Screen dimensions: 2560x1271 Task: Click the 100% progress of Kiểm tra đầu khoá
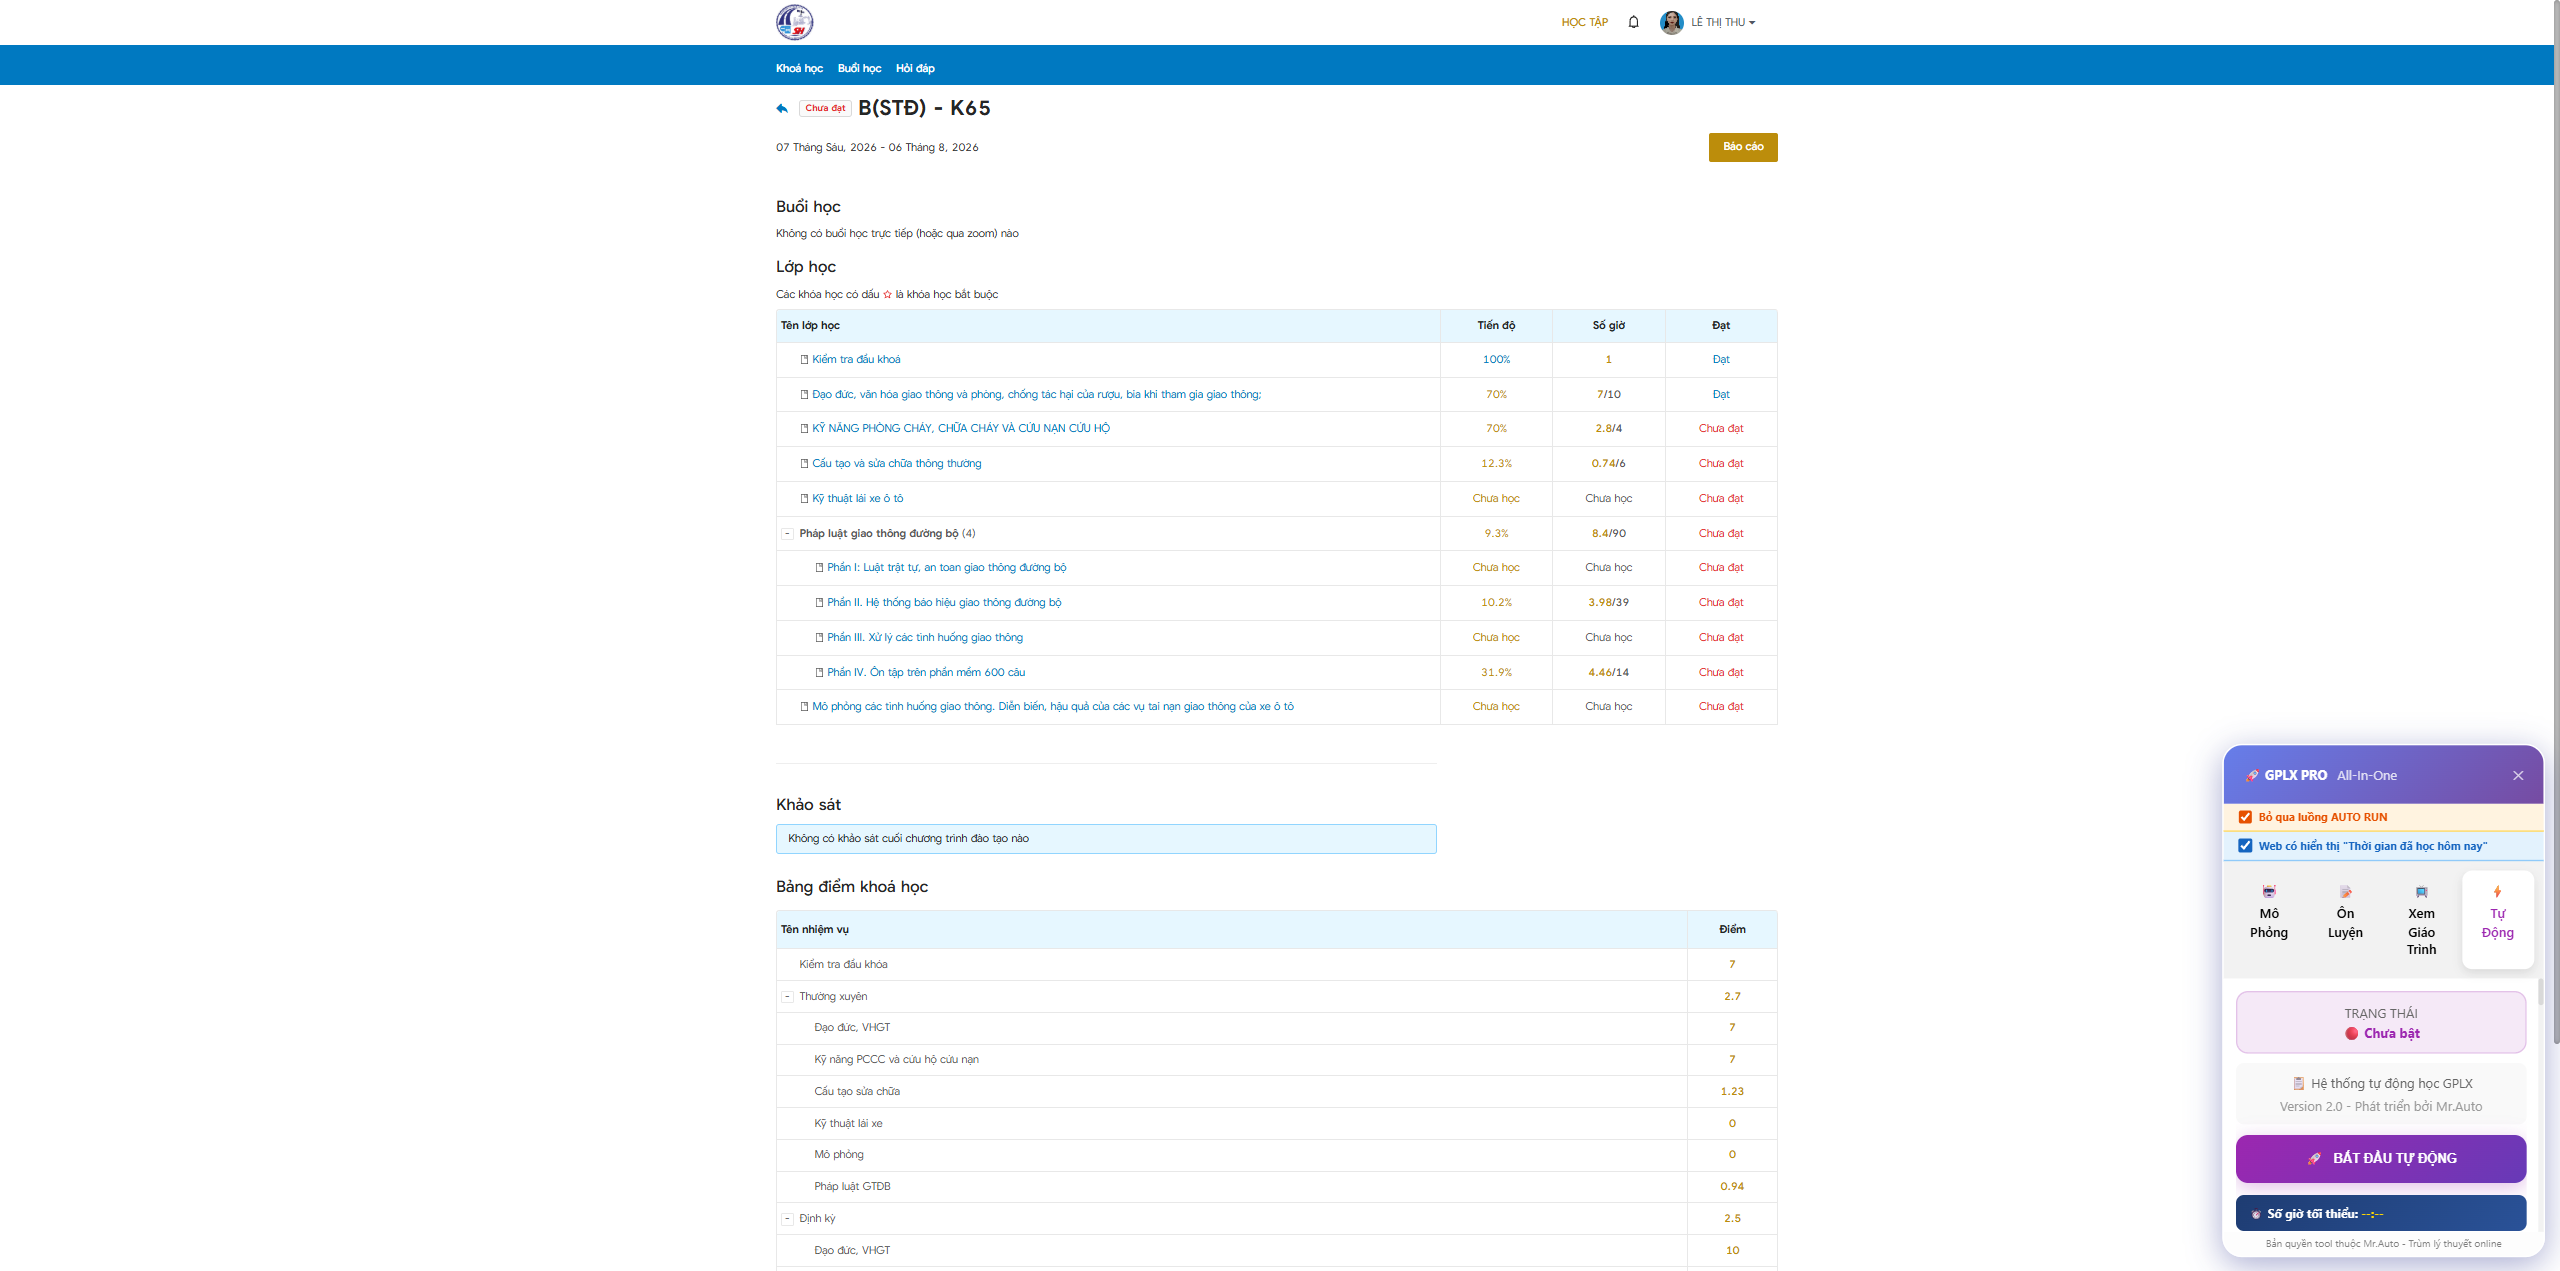1496,359
